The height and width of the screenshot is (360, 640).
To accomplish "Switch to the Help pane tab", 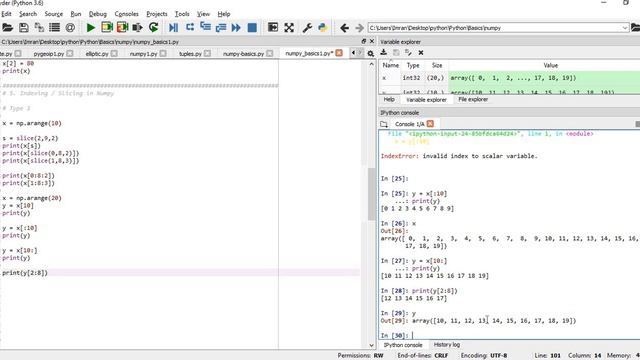I will click(x=389, y=100).
